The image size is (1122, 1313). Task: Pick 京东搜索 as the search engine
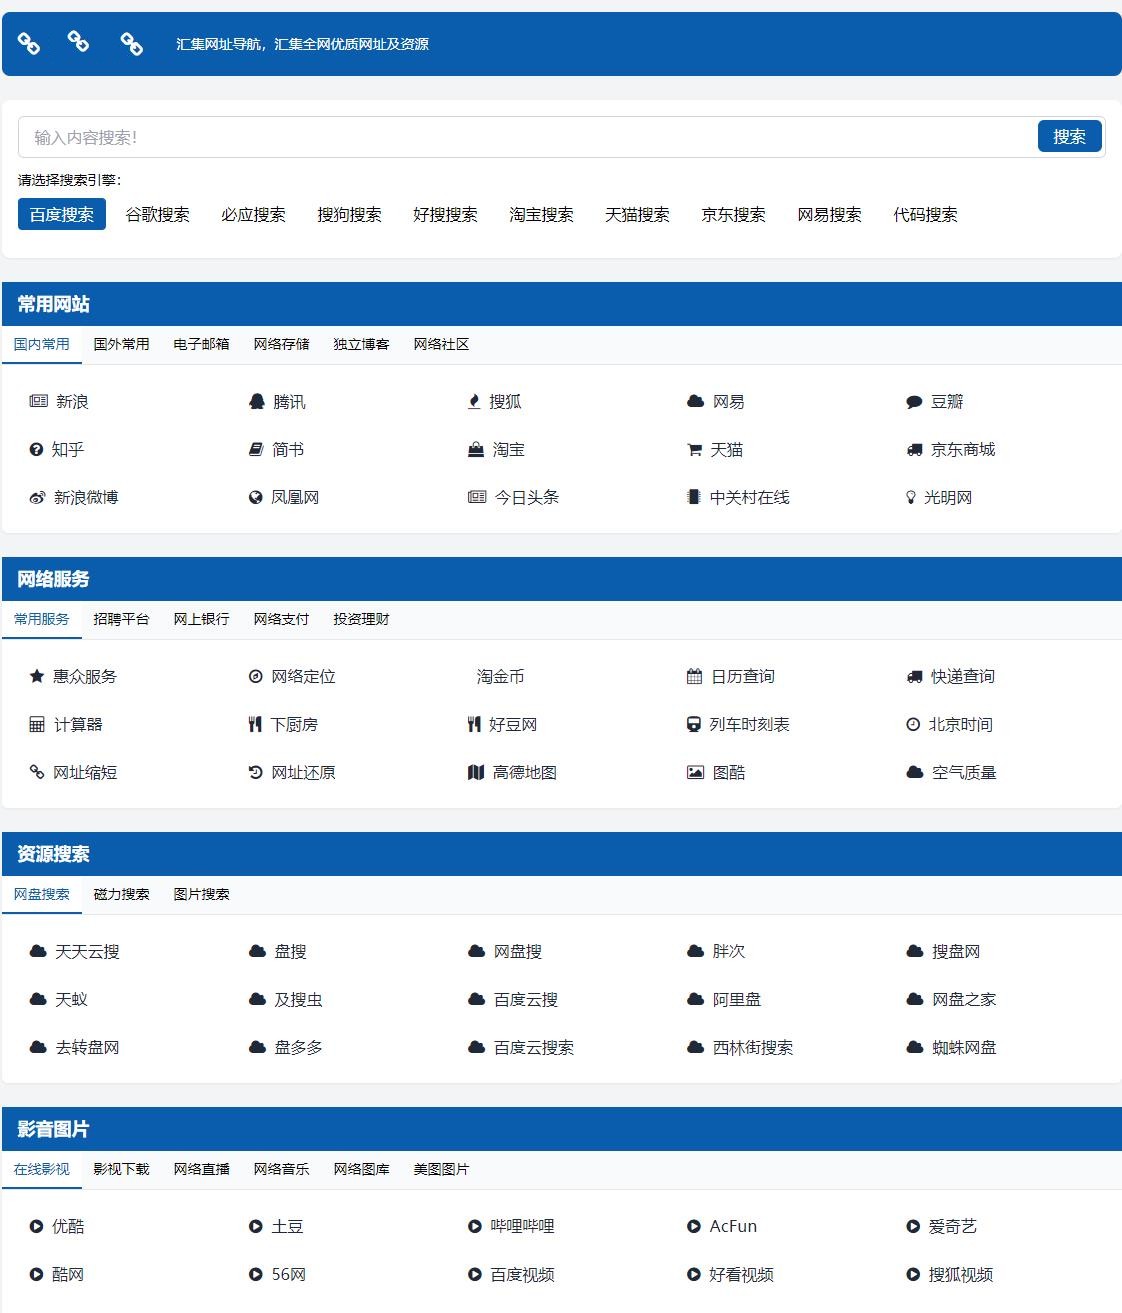pos(734,214)
